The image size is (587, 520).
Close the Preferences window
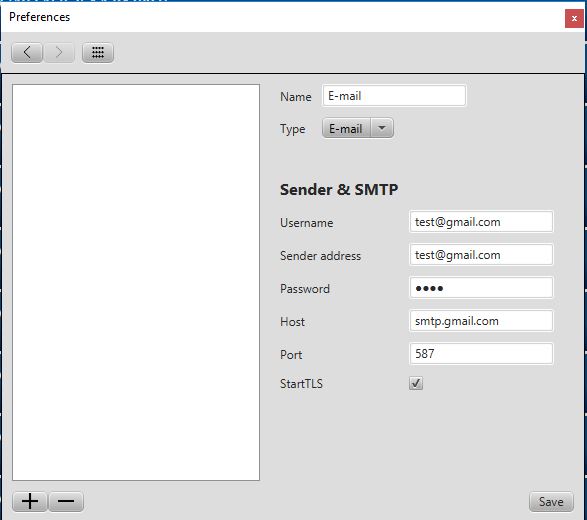coord(574,18)
